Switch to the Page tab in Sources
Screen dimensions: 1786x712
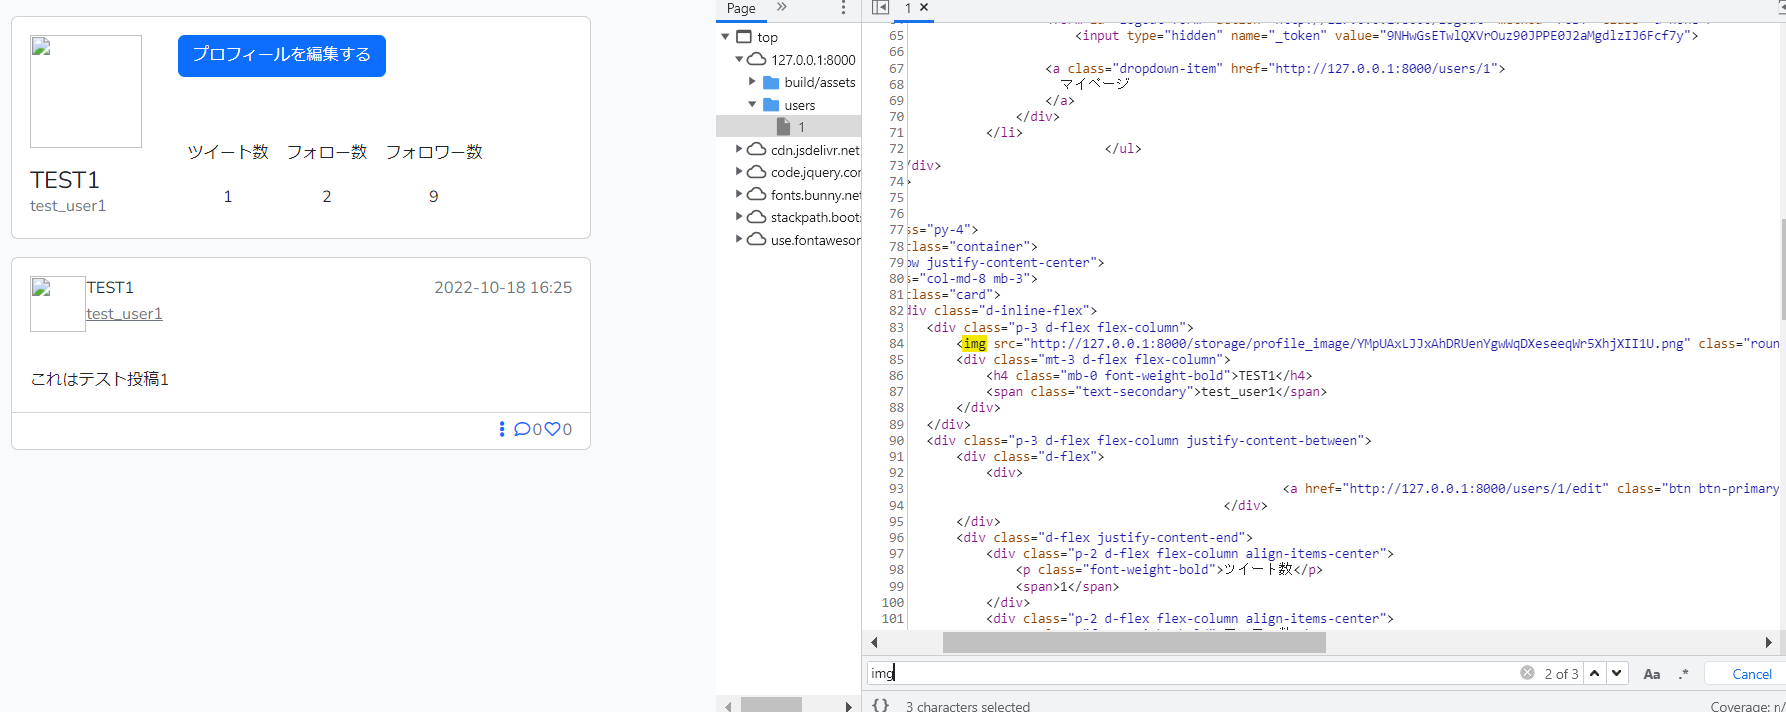pyautogui.click(x=741, y=8)
